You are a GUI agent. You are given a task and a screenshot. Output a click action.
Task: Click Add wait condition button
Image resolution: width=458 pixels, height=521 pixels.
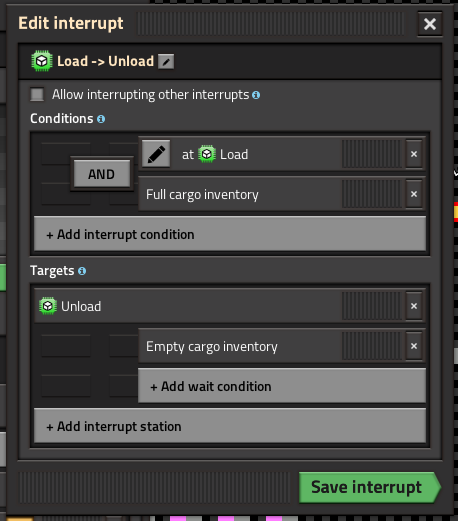click(x=282, y=386)
